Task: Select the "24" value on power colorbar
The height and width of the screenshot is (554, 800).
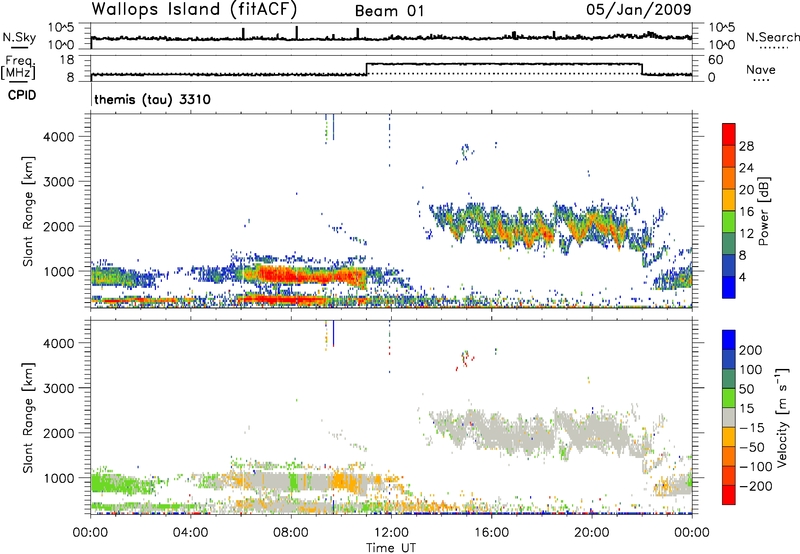Action: coord(746,168)
